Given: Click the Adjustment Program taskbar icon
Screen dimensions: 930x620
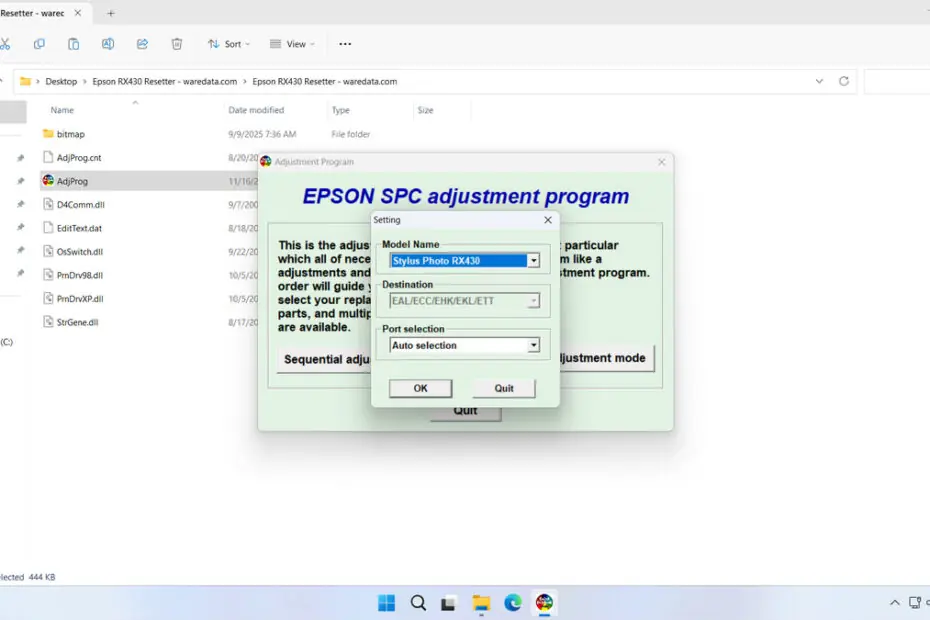Looking at the screenshot, I should coord(544,603).
